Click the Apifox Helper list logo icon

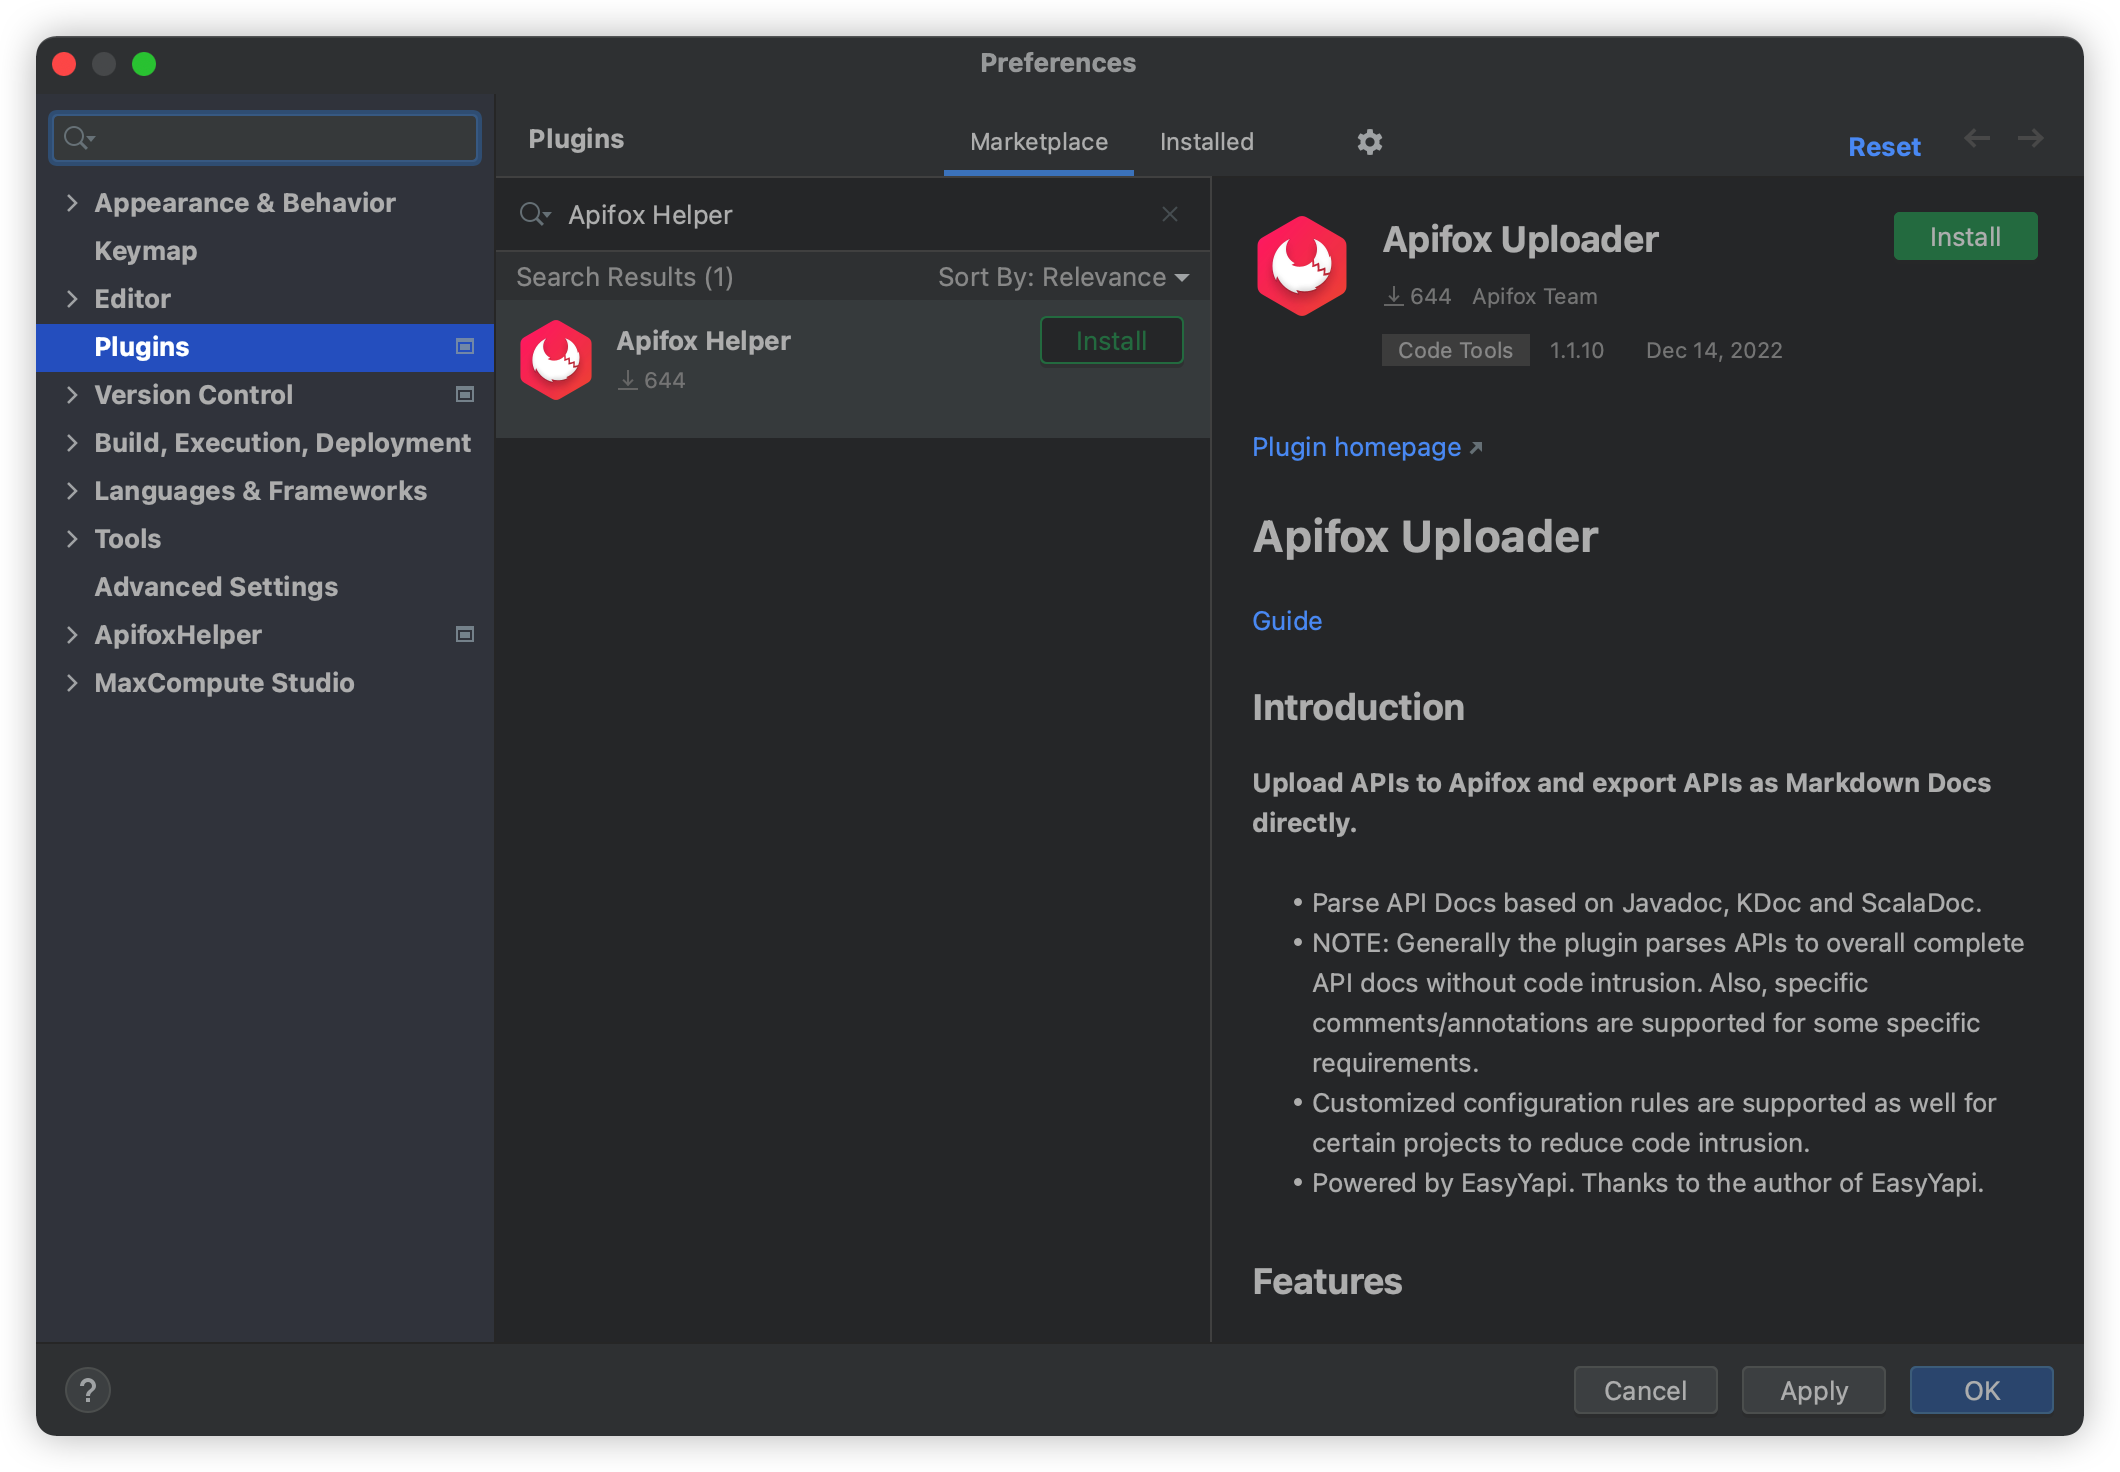(x=556, y=360)
